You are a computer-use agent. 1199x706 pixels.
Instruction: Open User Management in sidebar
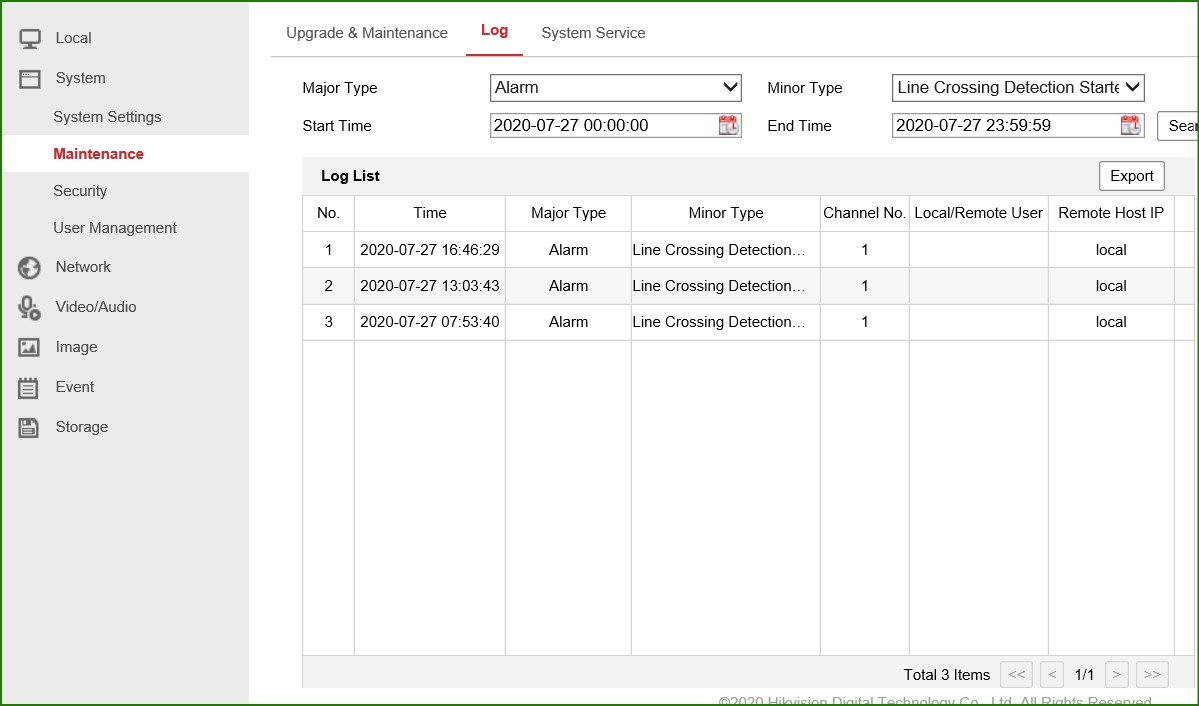pos(115,228)
